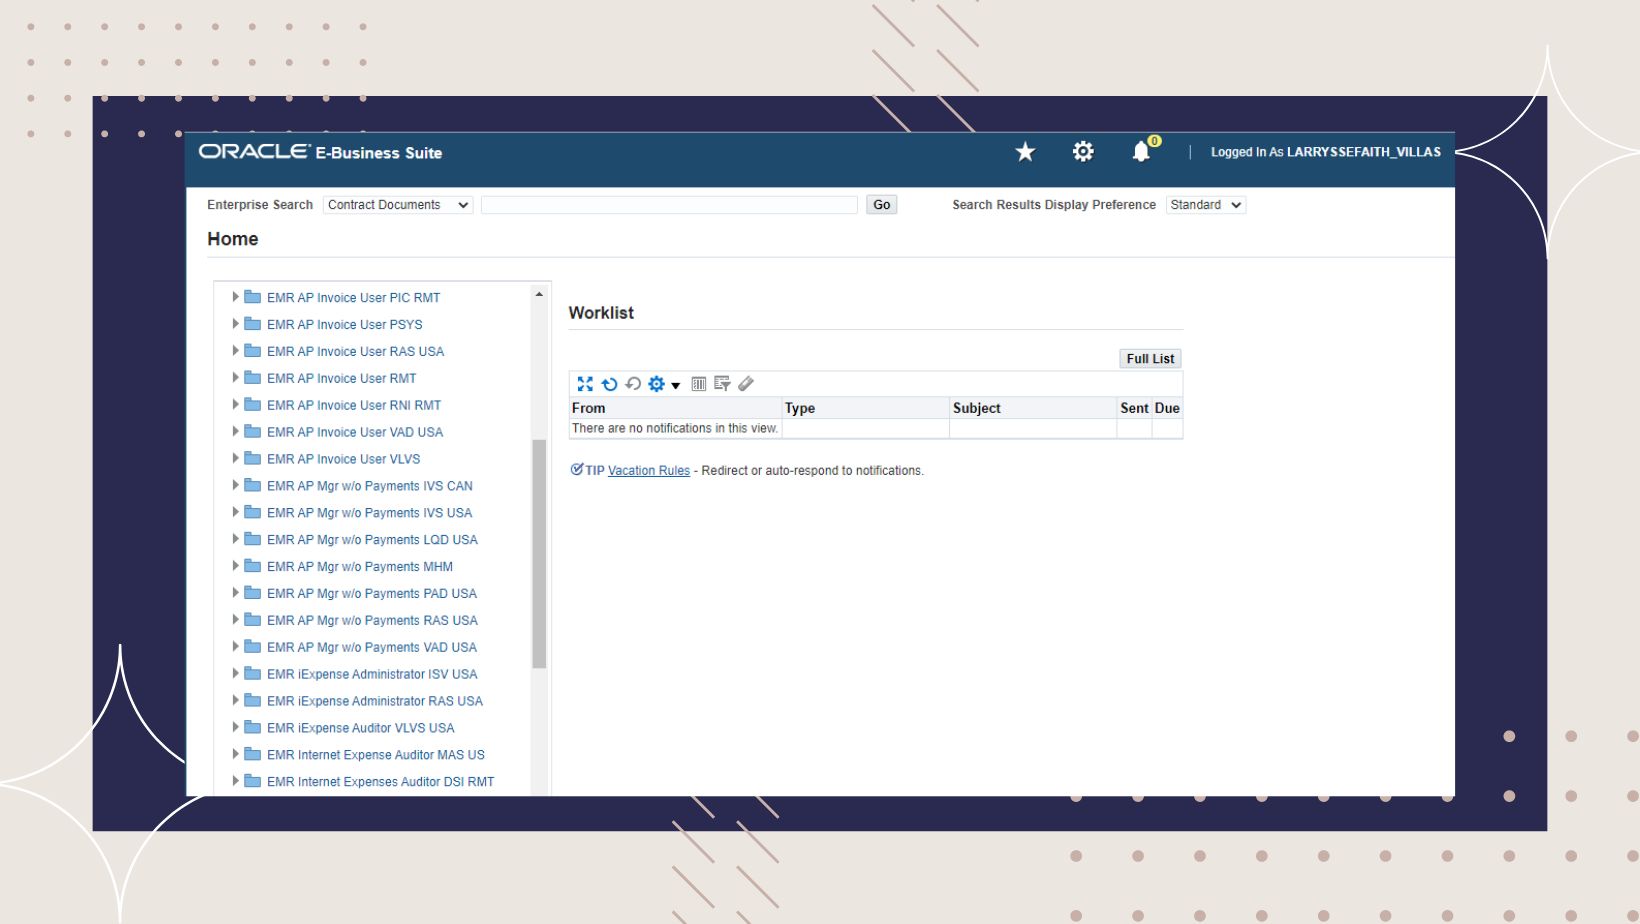This screenshot has height=924, width=1640.
Task: Open the Full List of notifications
Action: click(x=1150, y=359)
